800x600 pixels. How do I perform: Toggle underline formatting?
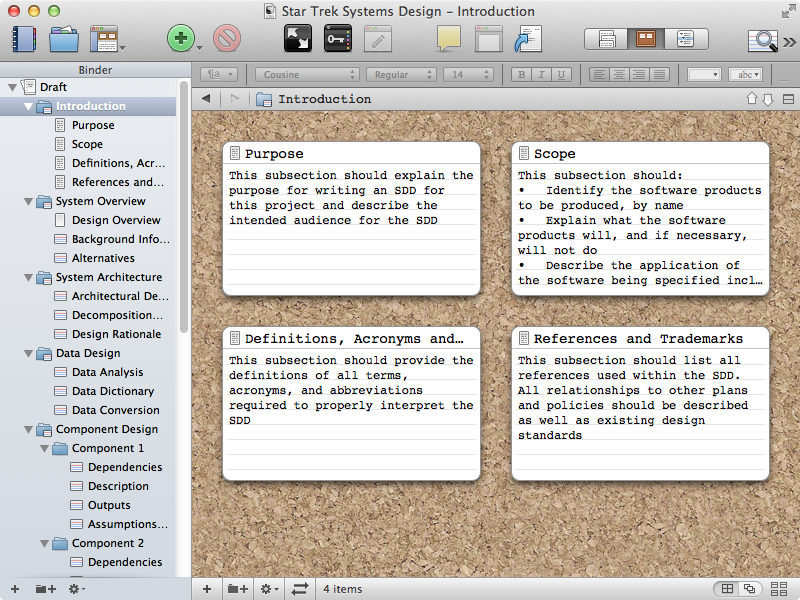[561, 74]
